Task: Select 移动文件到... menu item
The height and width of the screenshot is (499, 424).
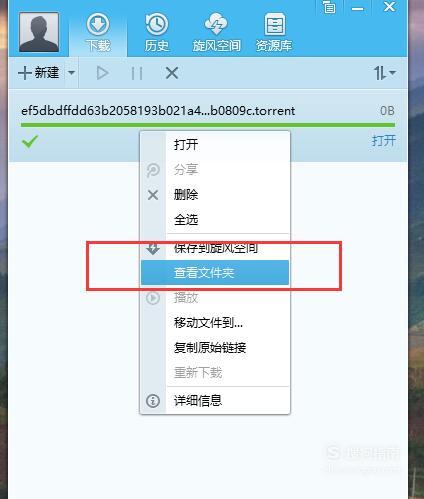Action: [x=215, y=323]
